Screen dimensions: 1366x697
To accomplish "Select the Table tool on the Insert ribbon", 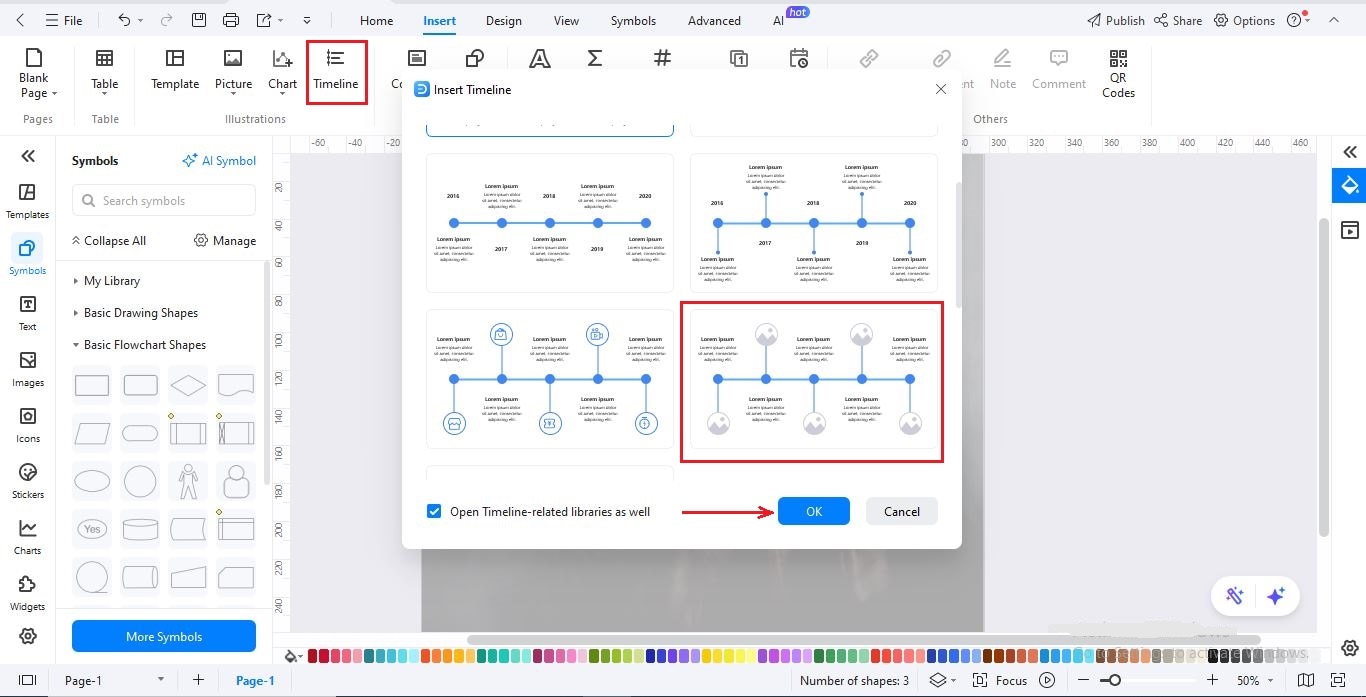I will coord(104,70).
